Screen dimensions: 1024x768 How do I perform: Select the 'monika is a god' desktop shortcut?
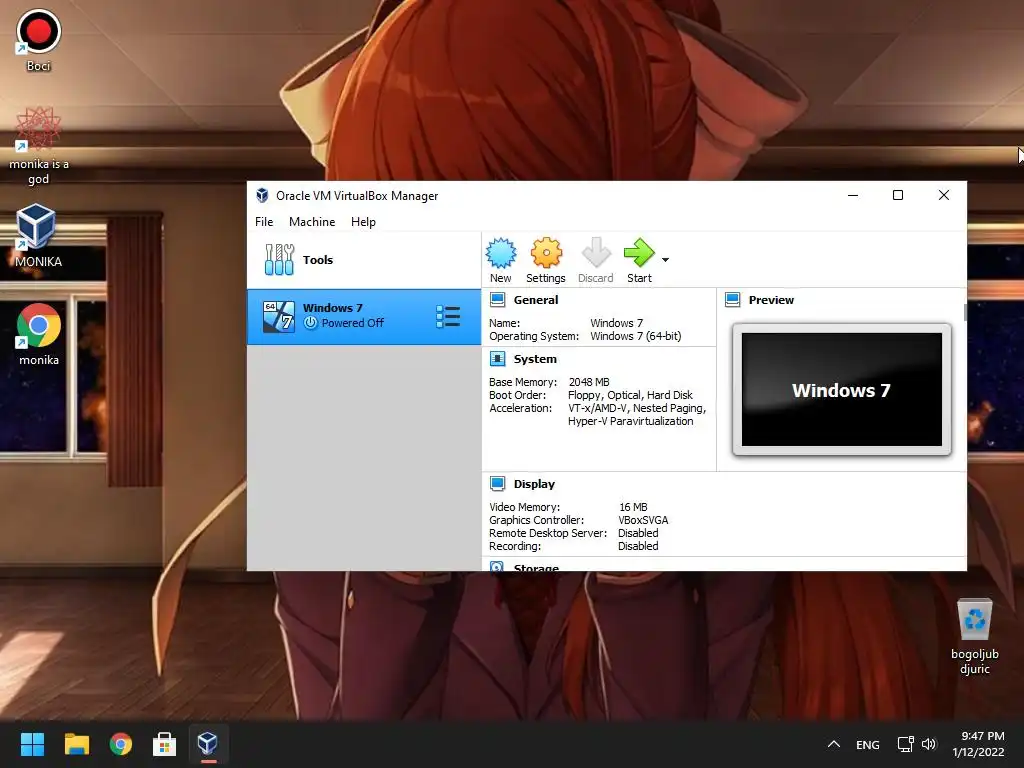tap(39, 146)
